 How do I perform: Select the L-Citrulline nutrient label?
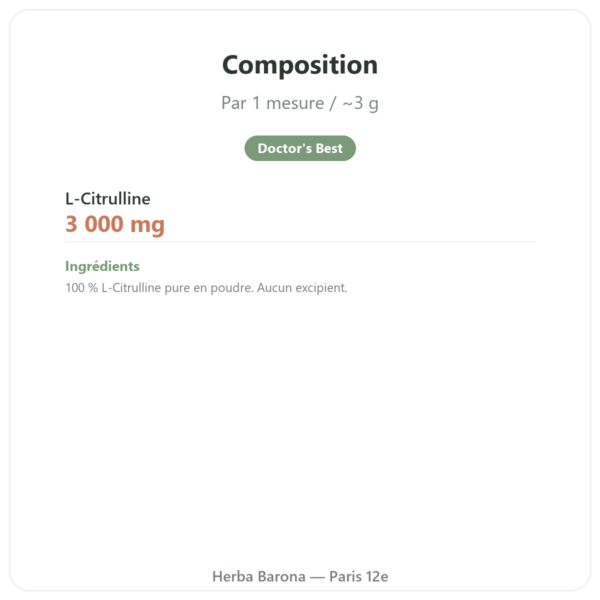pyautogui.click(x=108, y=199)
